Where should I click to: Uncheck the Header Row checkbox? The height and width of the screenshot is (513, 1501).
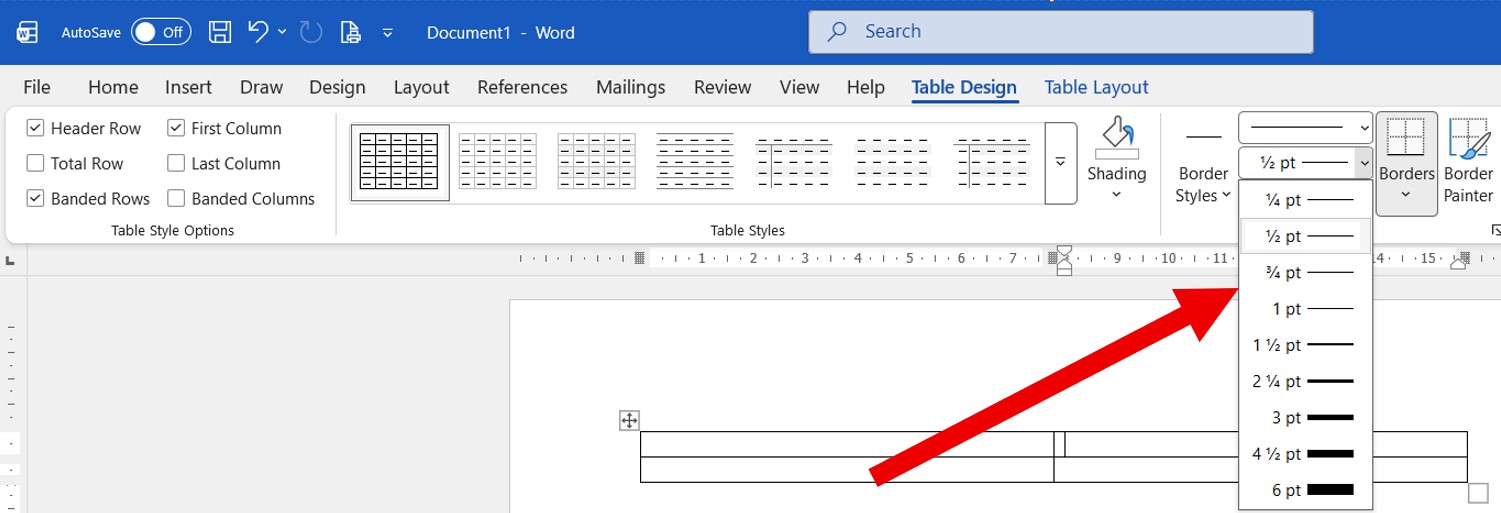point(35,128)
